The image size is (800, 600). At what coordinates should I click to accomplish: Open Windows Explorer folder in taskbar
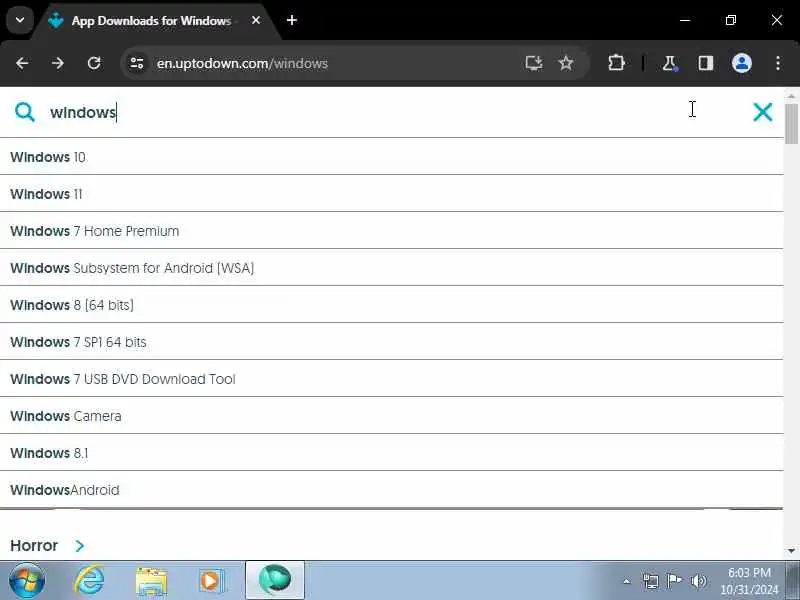151,581
